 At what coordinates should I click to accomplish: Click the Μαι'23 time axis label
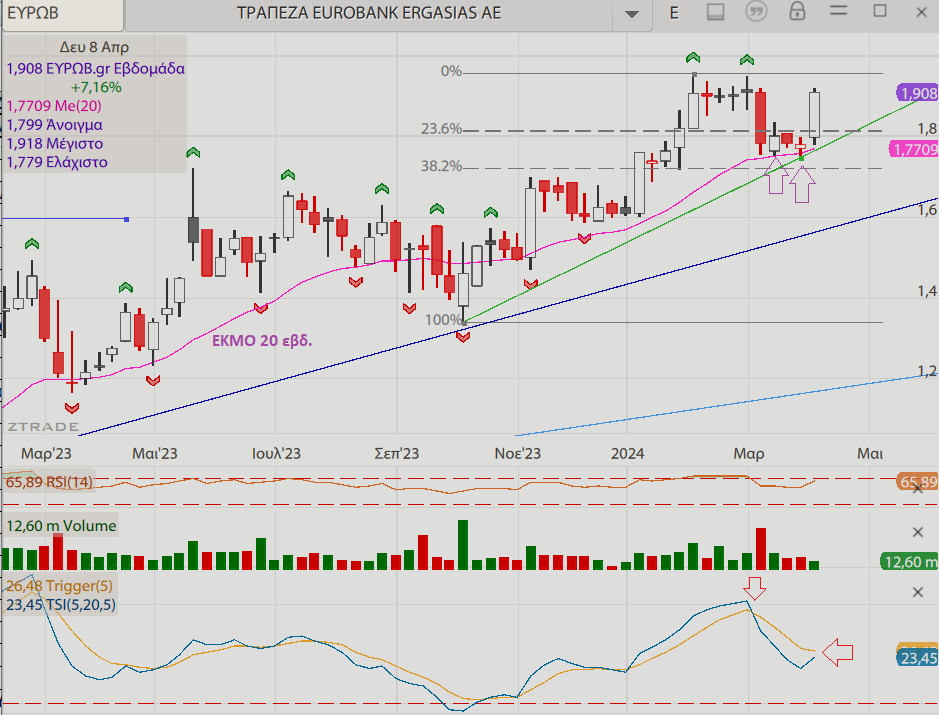[155, 453]
